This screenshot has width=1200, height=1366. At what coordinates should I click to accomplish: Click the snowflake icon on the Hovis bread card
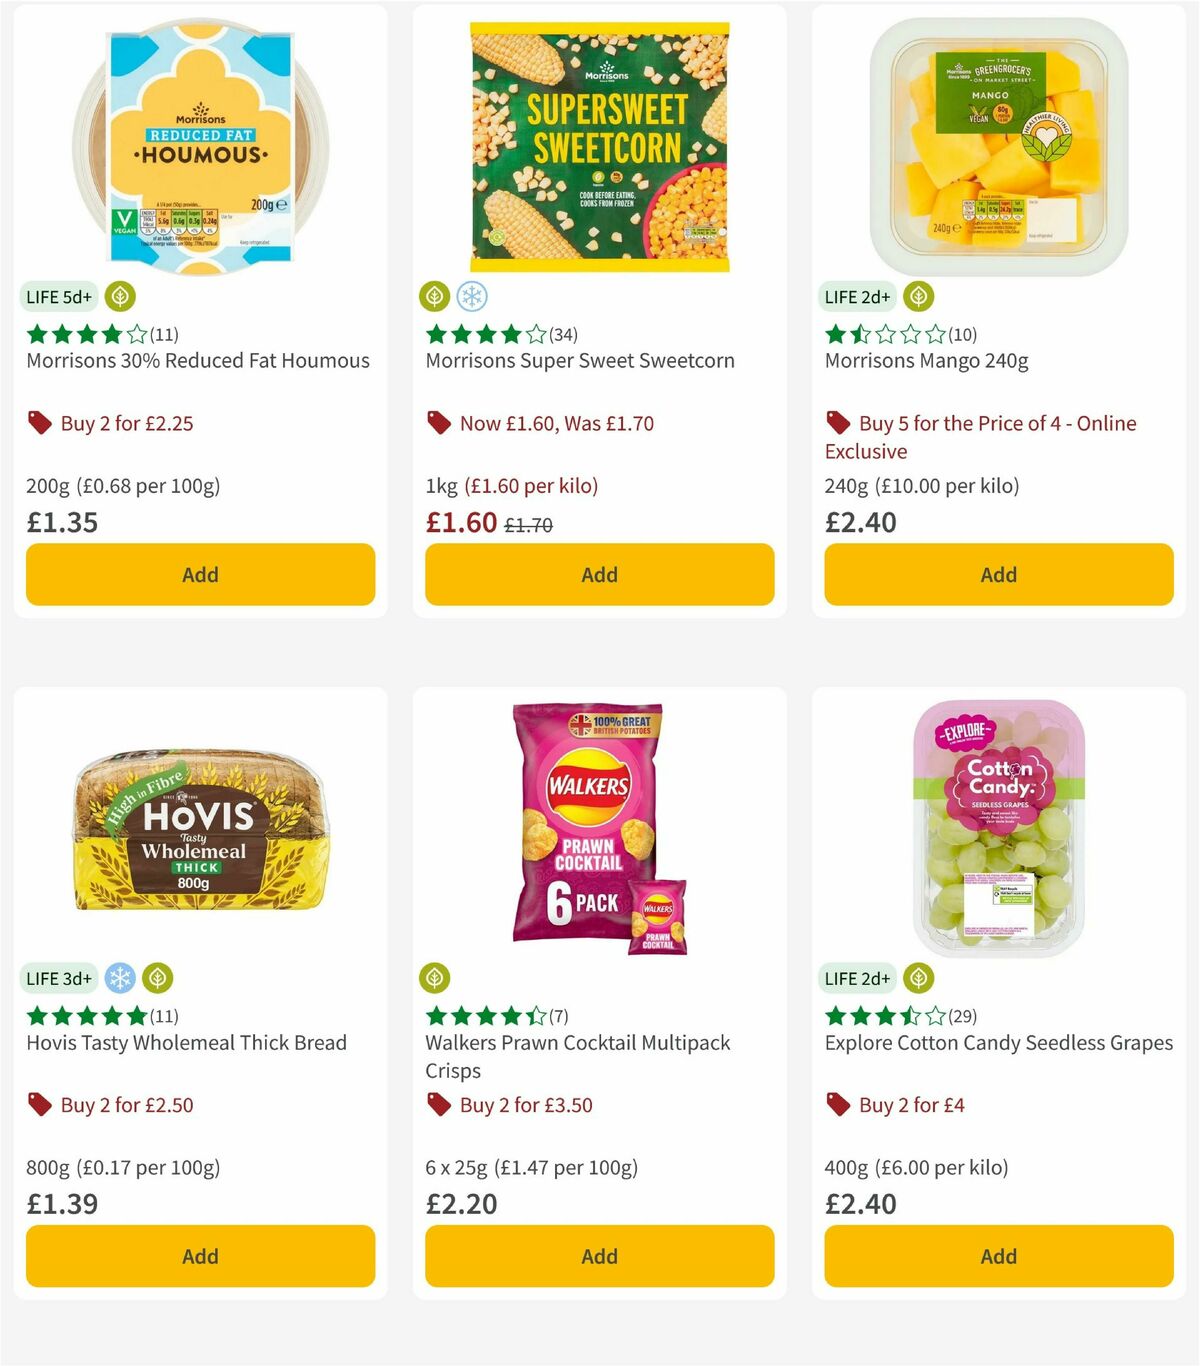click(x=121, y=979)
